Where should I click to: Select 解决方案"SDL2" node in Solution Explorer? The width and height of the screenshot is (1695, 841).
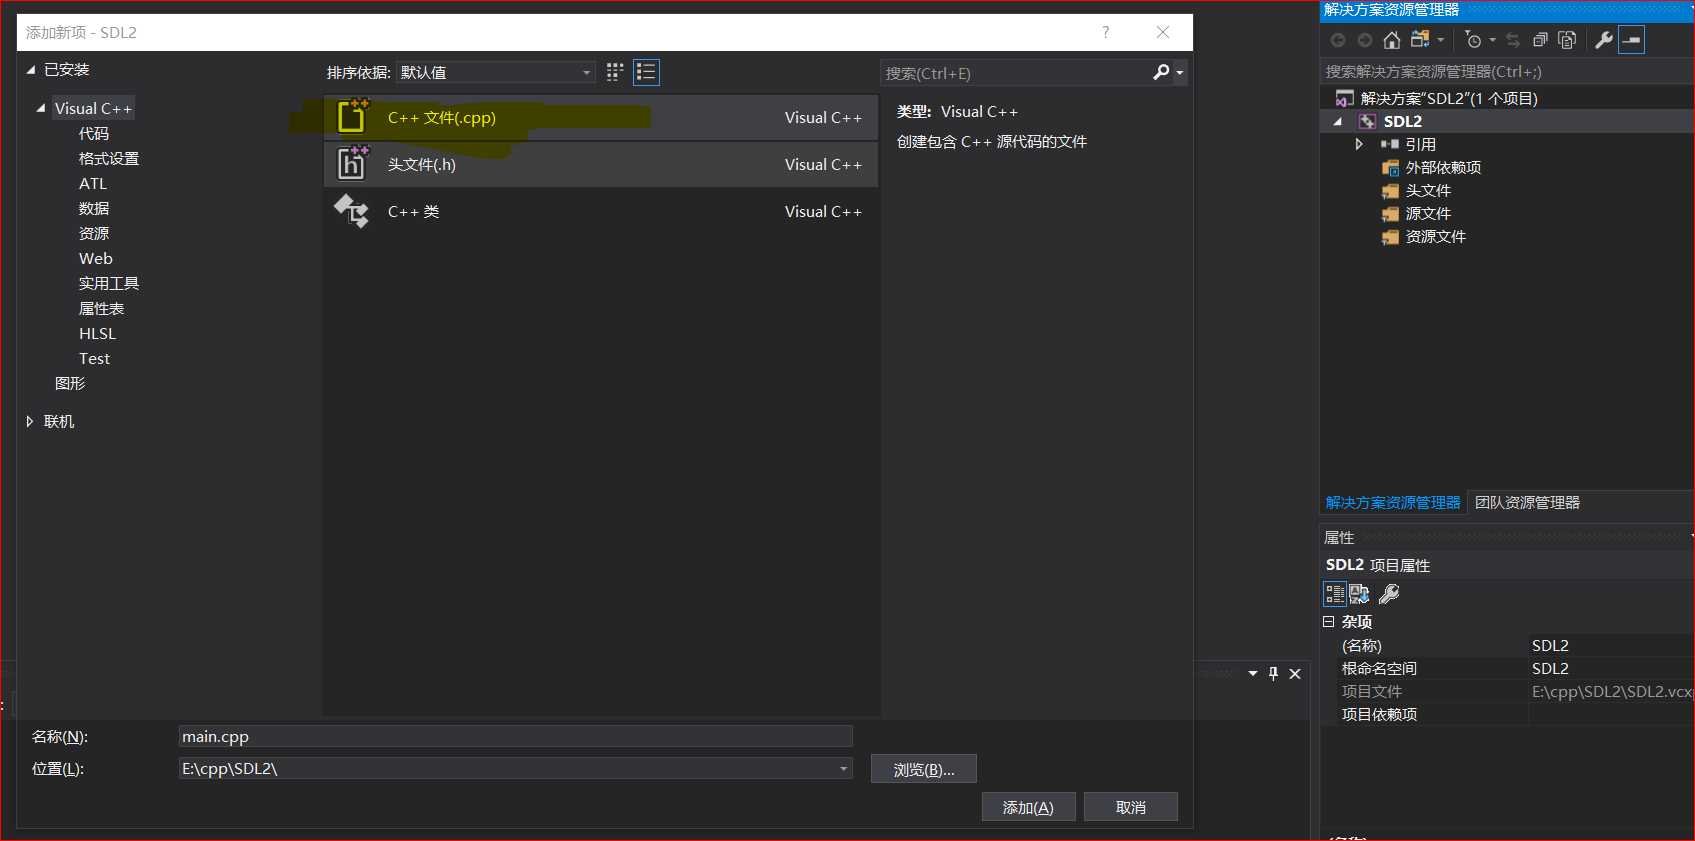[1449, 98]
